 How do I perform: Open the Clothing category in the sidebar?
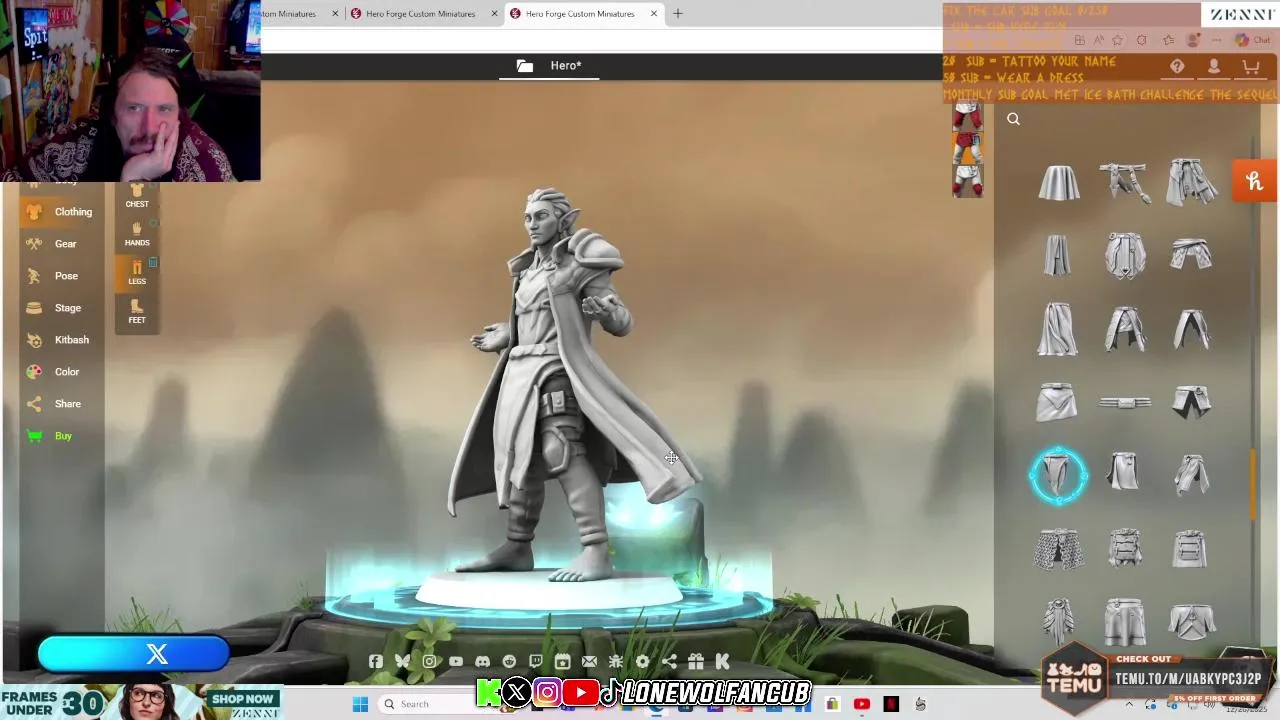click(x=60, y=212)
